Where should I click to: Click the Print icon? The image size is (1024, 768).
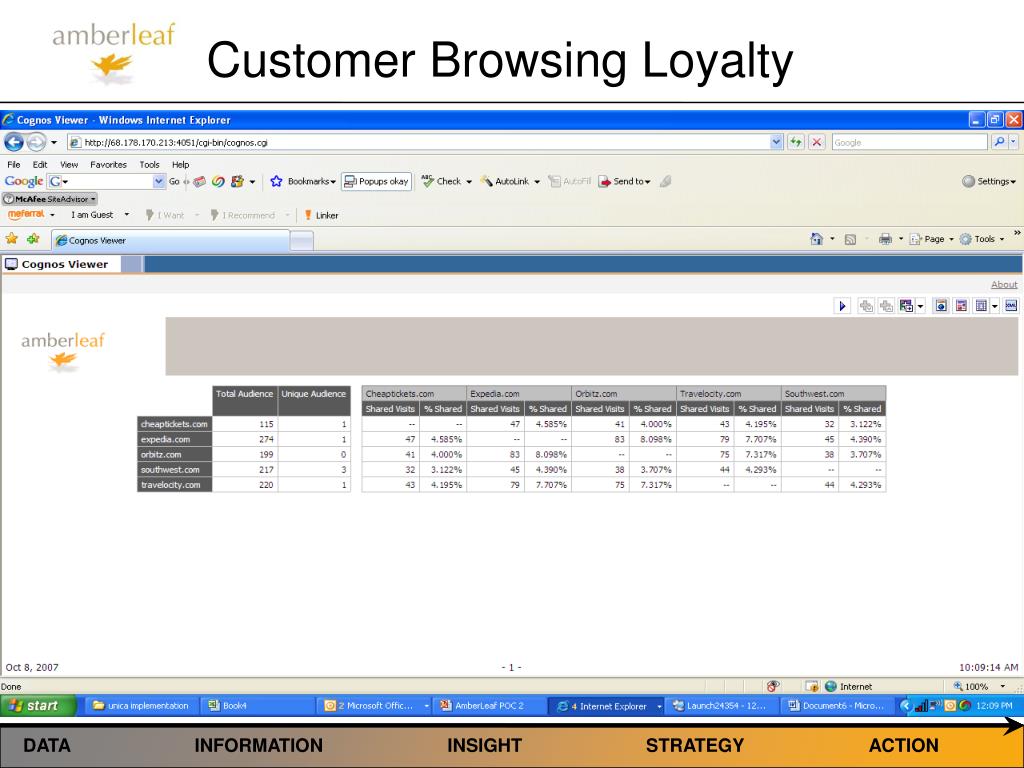885,239
